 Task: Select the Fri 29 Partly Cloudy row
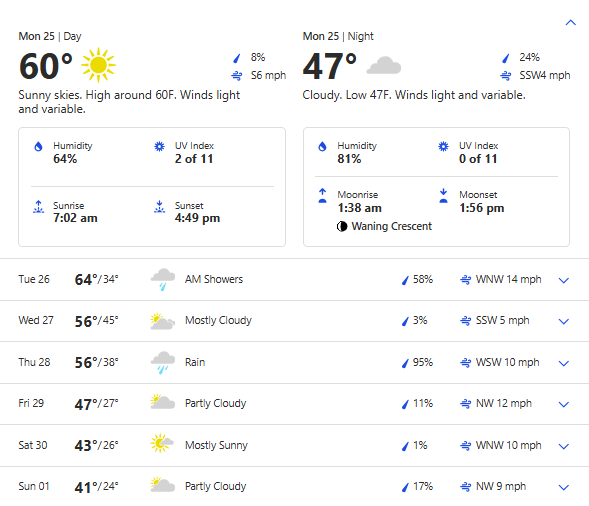(294, 404)
